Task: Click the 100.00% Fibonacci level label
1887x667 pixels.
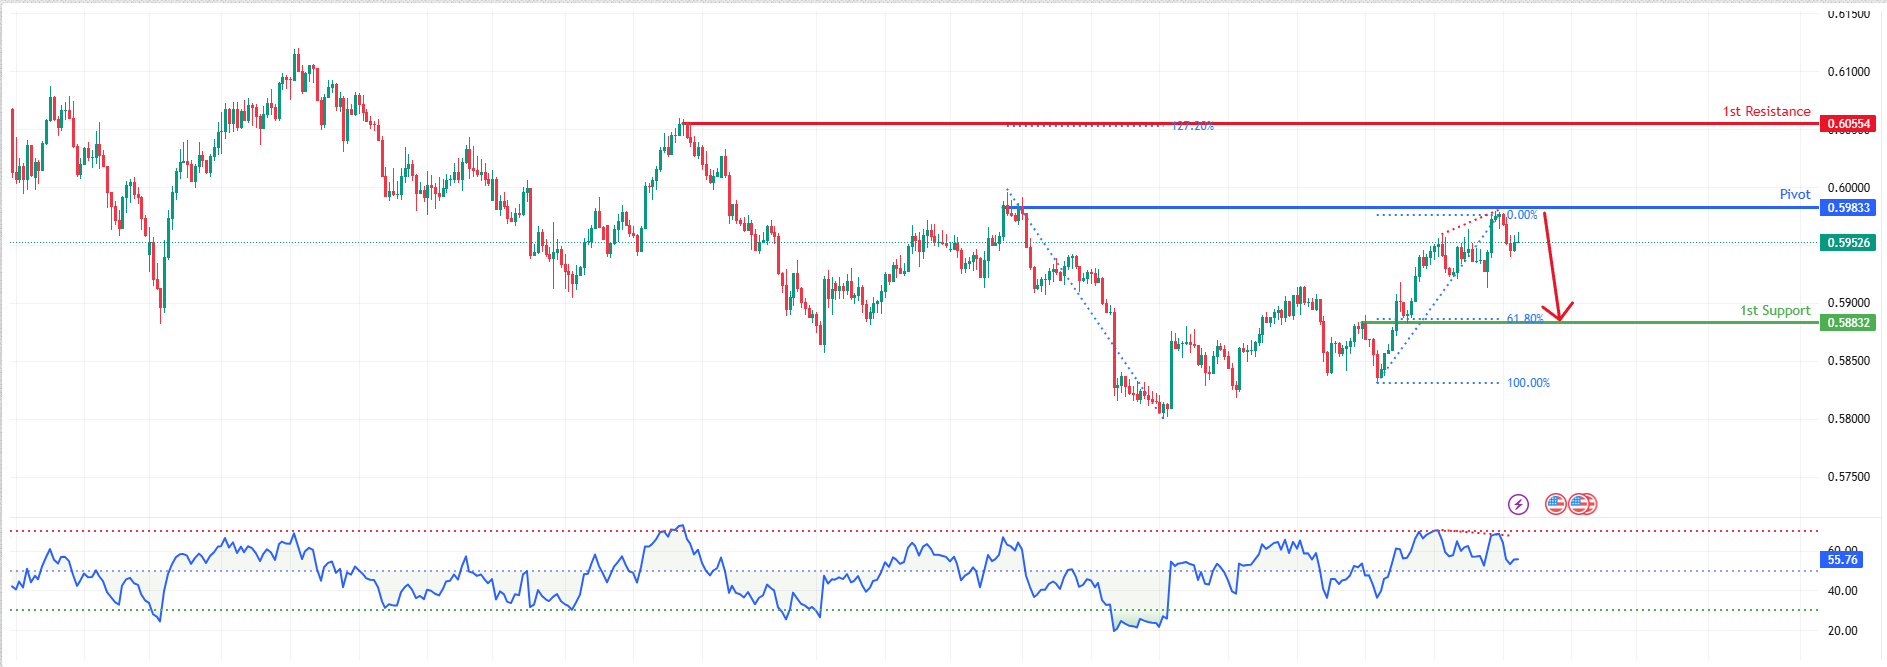Action: (1528, 383)
